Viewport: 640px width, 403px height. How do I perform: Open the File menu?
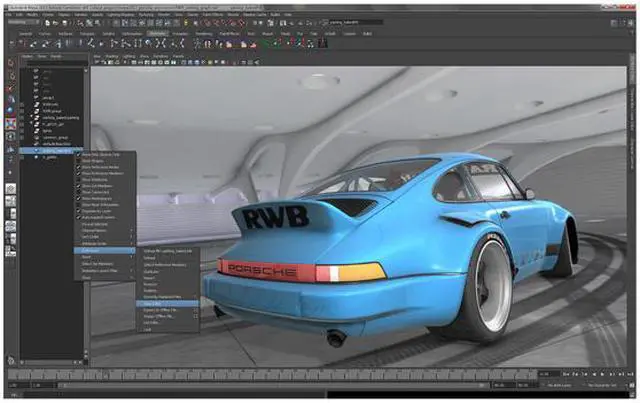[x=9, y=15]
